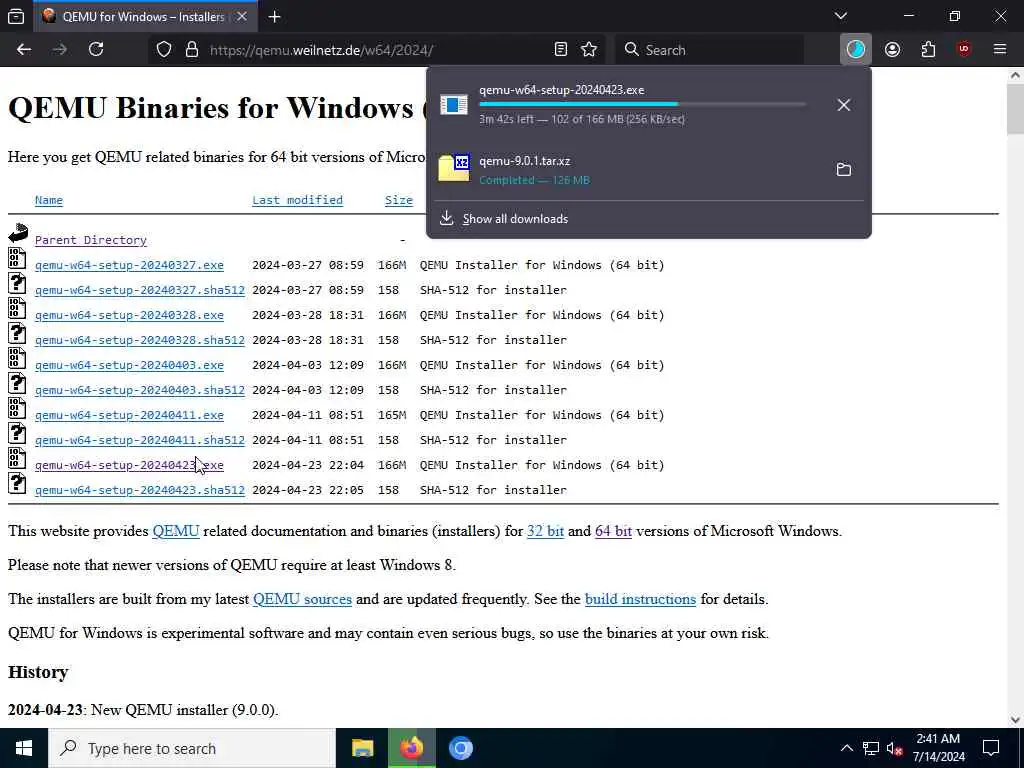Viewport: 1024px width, 768px height.
Task: Open the build instructions link
Action: click(x=640, y=599)
